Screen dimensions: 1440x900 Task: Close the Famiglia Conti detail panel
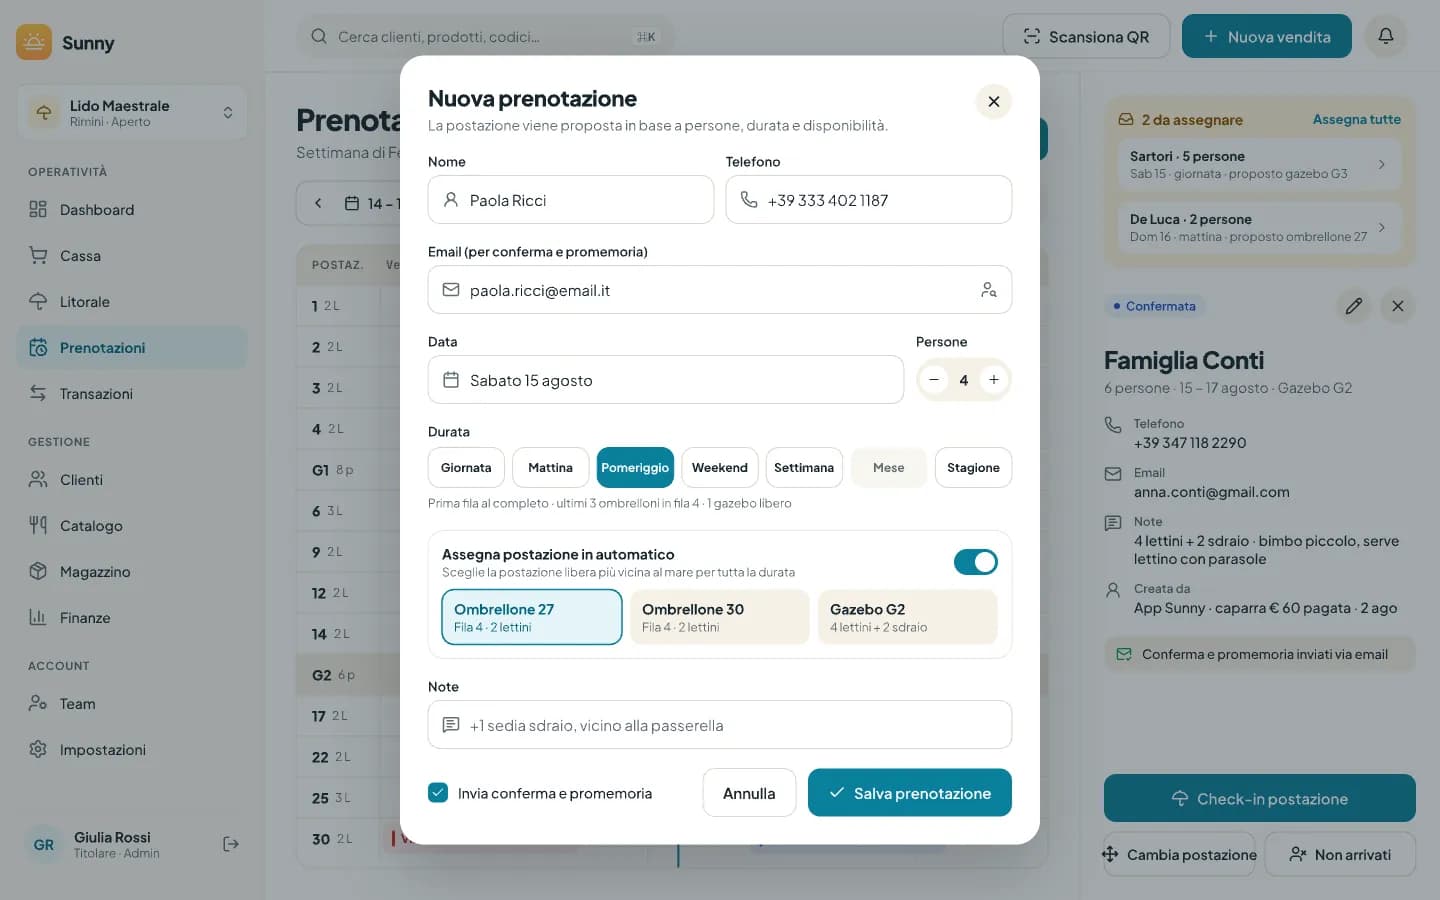(1397, 306)
